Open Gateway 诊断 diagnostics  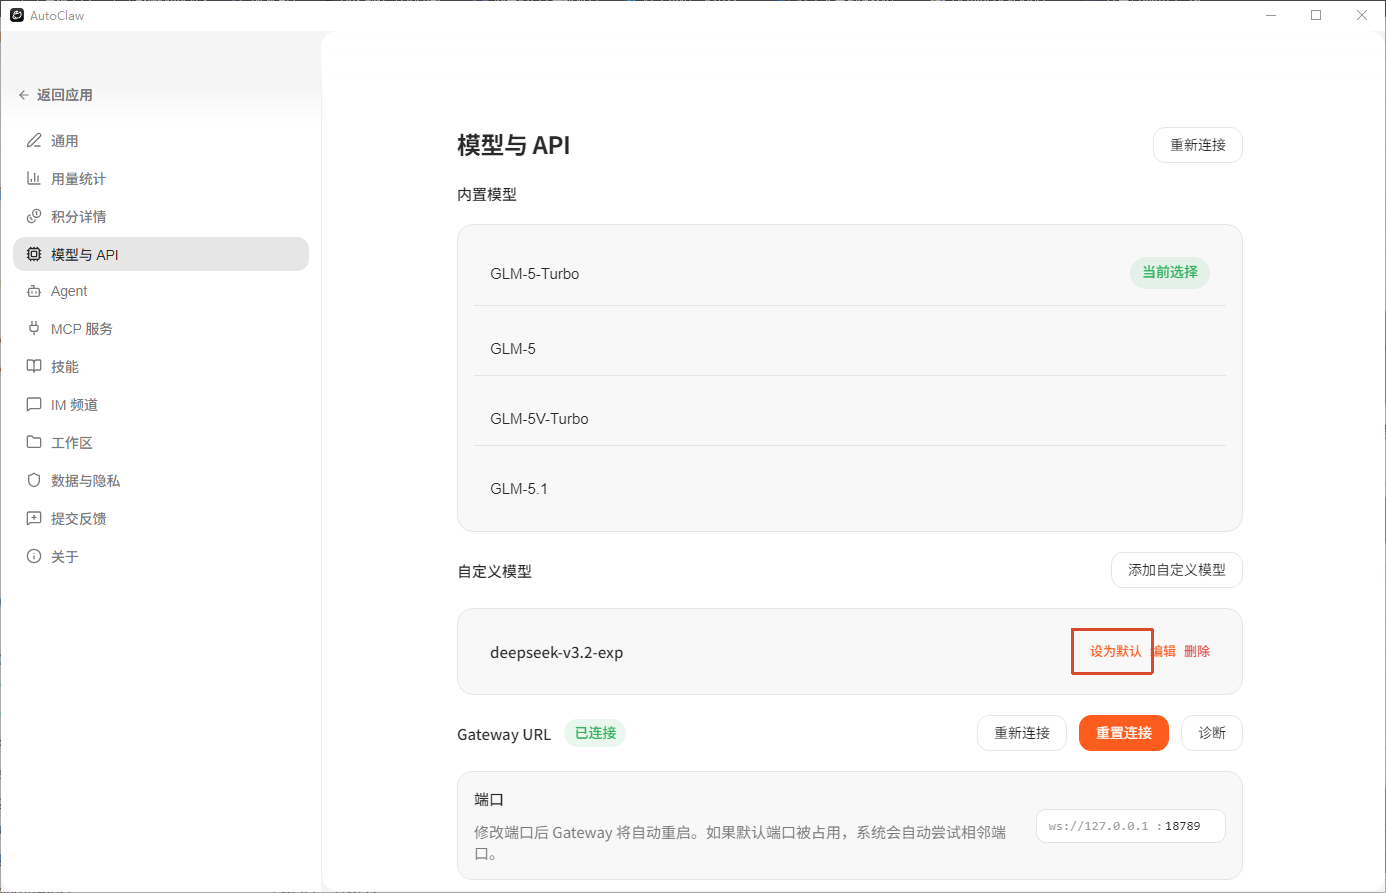pos(1212,733)
